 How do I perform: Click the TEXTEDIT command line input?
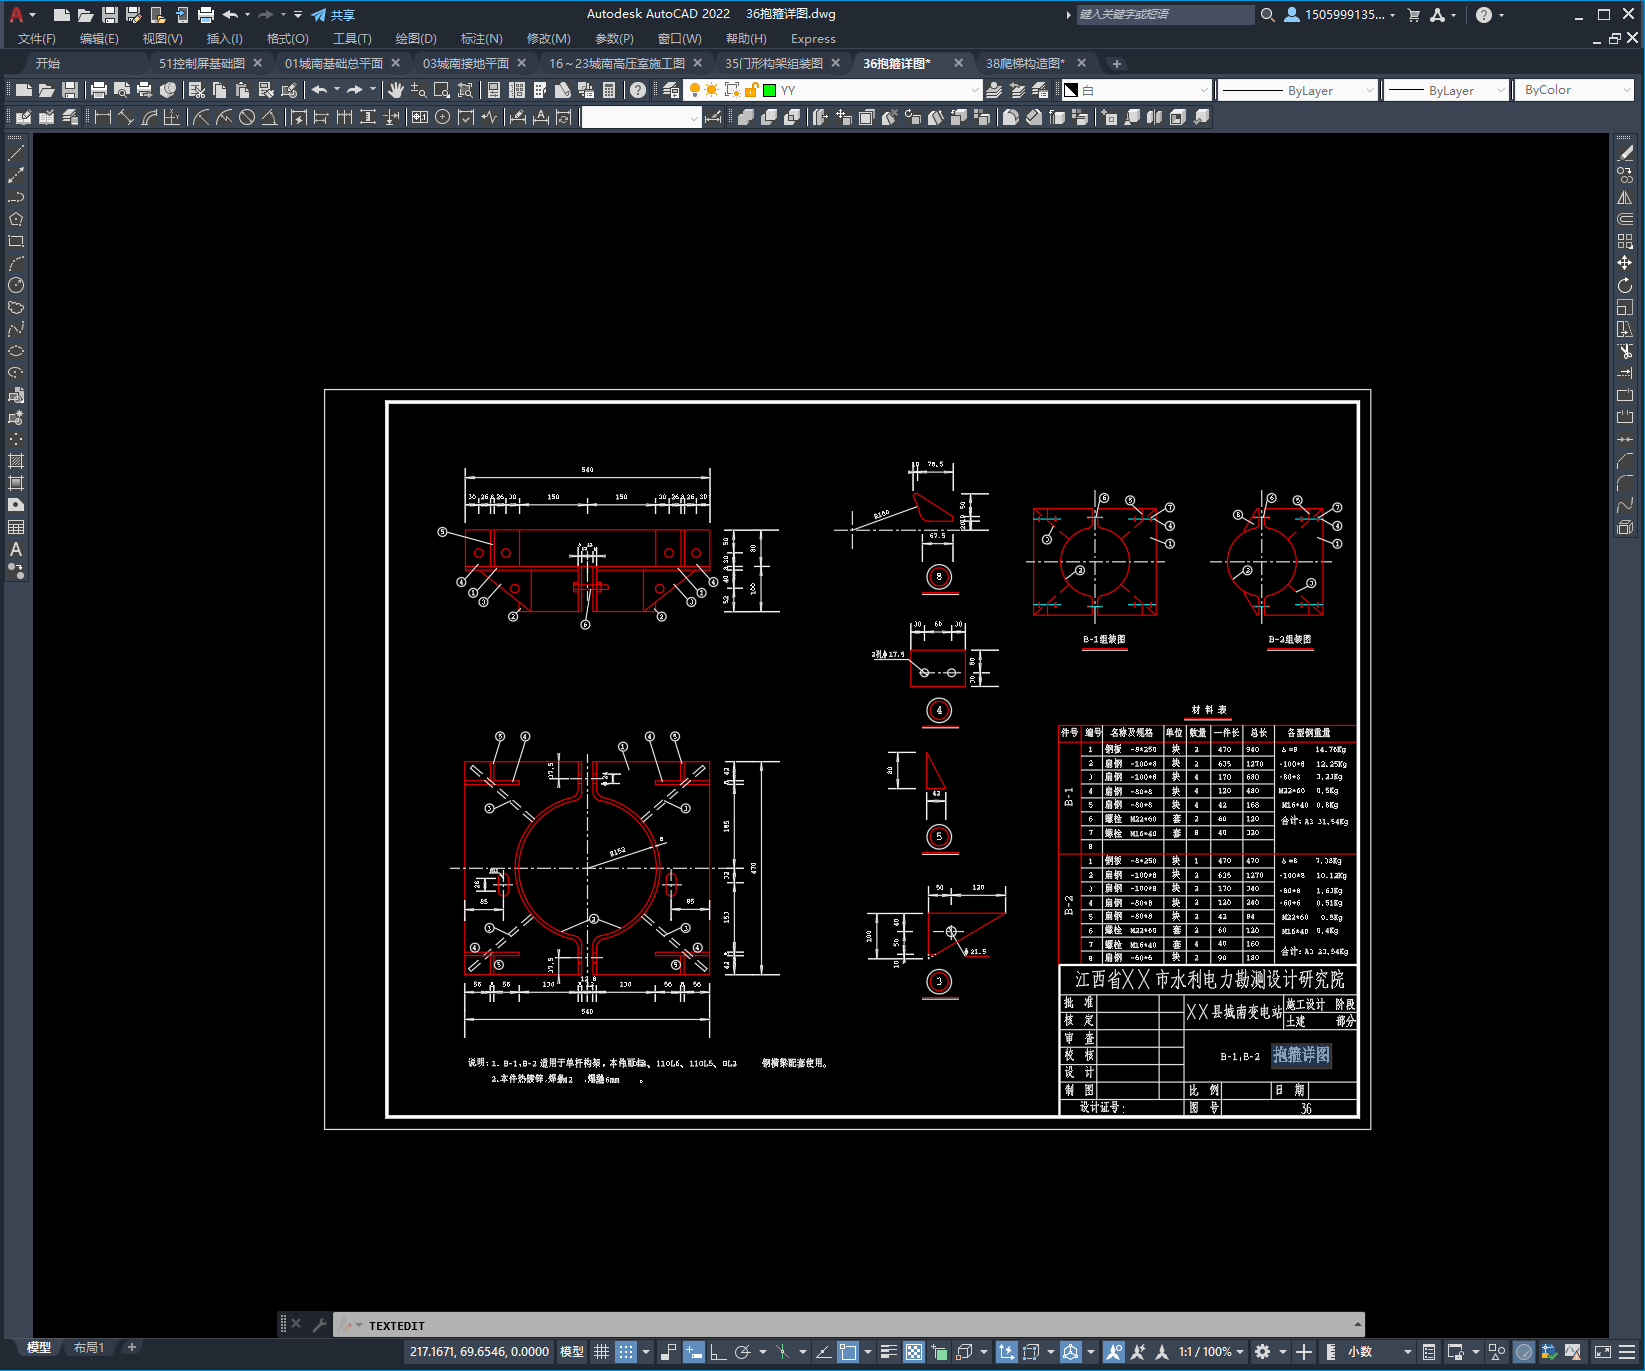click(850, 1325)
